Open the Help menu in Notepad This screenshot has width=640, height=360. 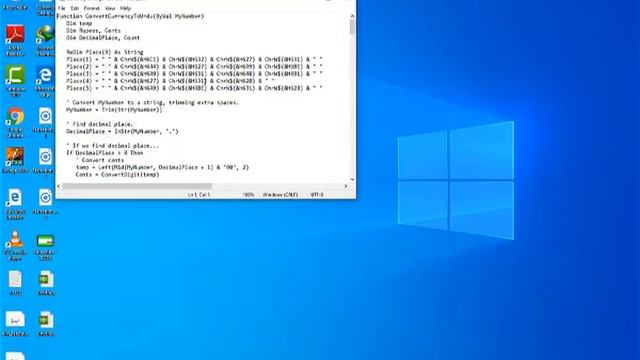click(x=125, y=8)
